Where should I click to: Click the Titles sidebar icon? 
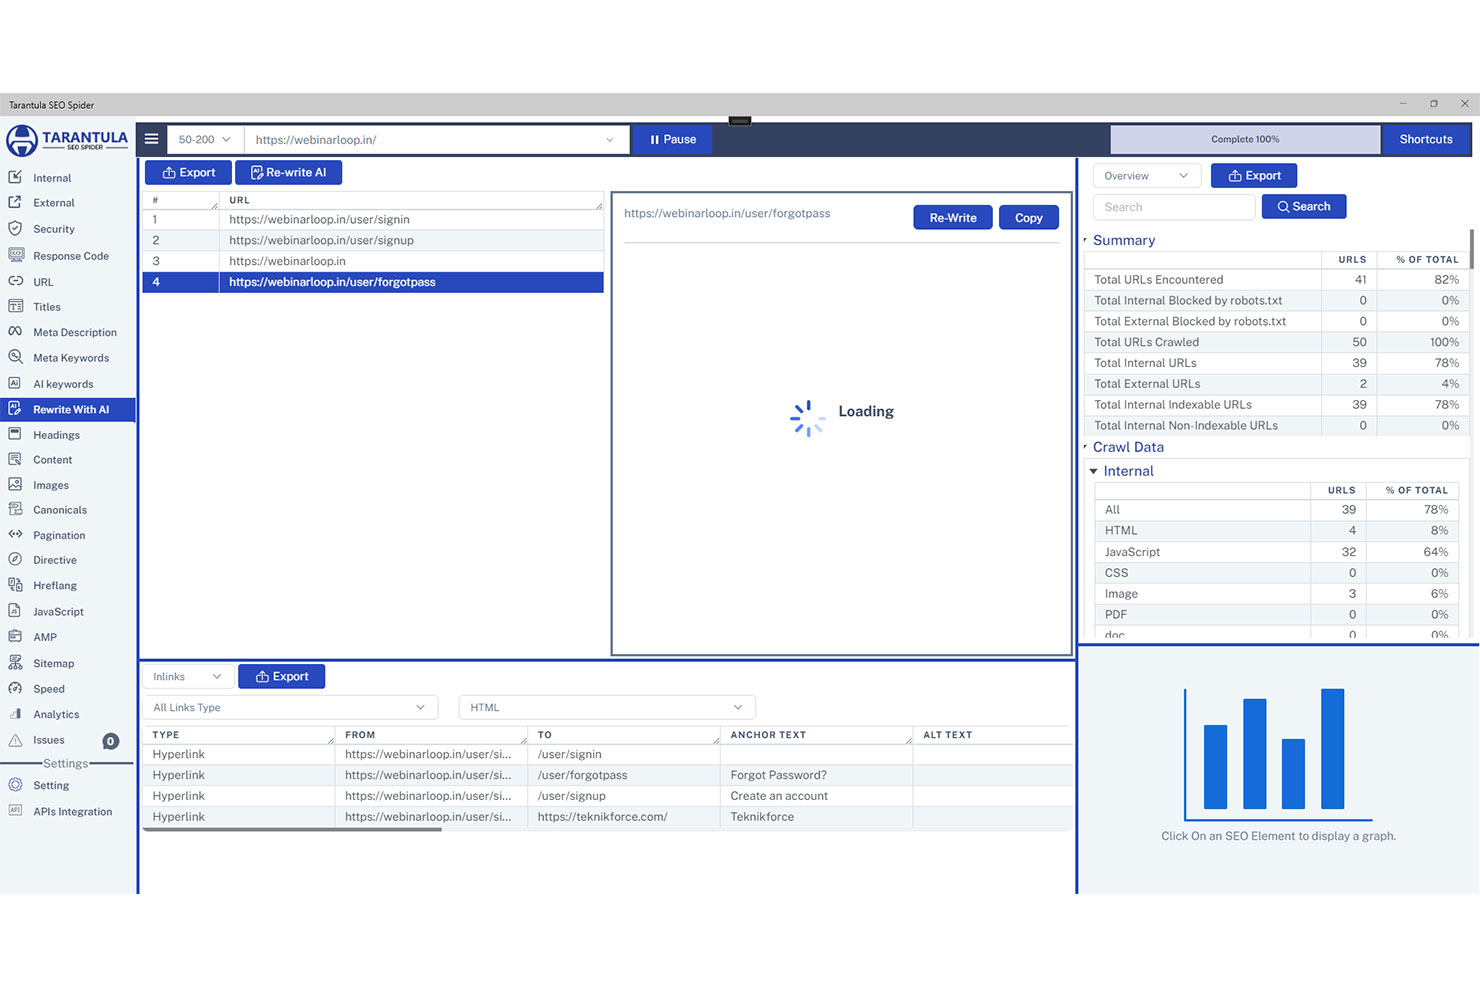point(15,306)
